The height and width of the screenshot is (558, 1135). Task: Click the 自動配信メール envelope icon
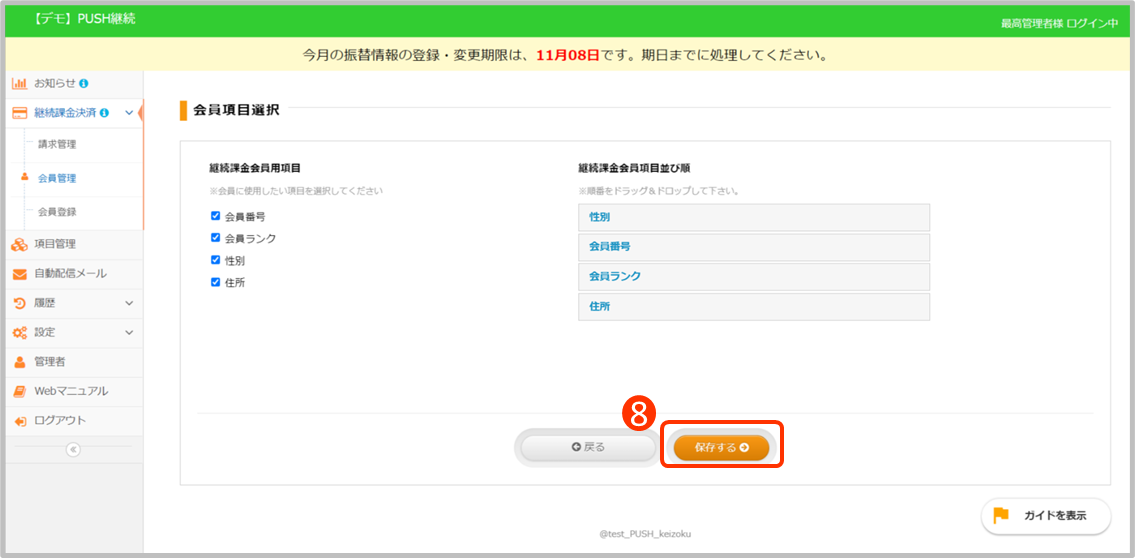pos(19,274)
